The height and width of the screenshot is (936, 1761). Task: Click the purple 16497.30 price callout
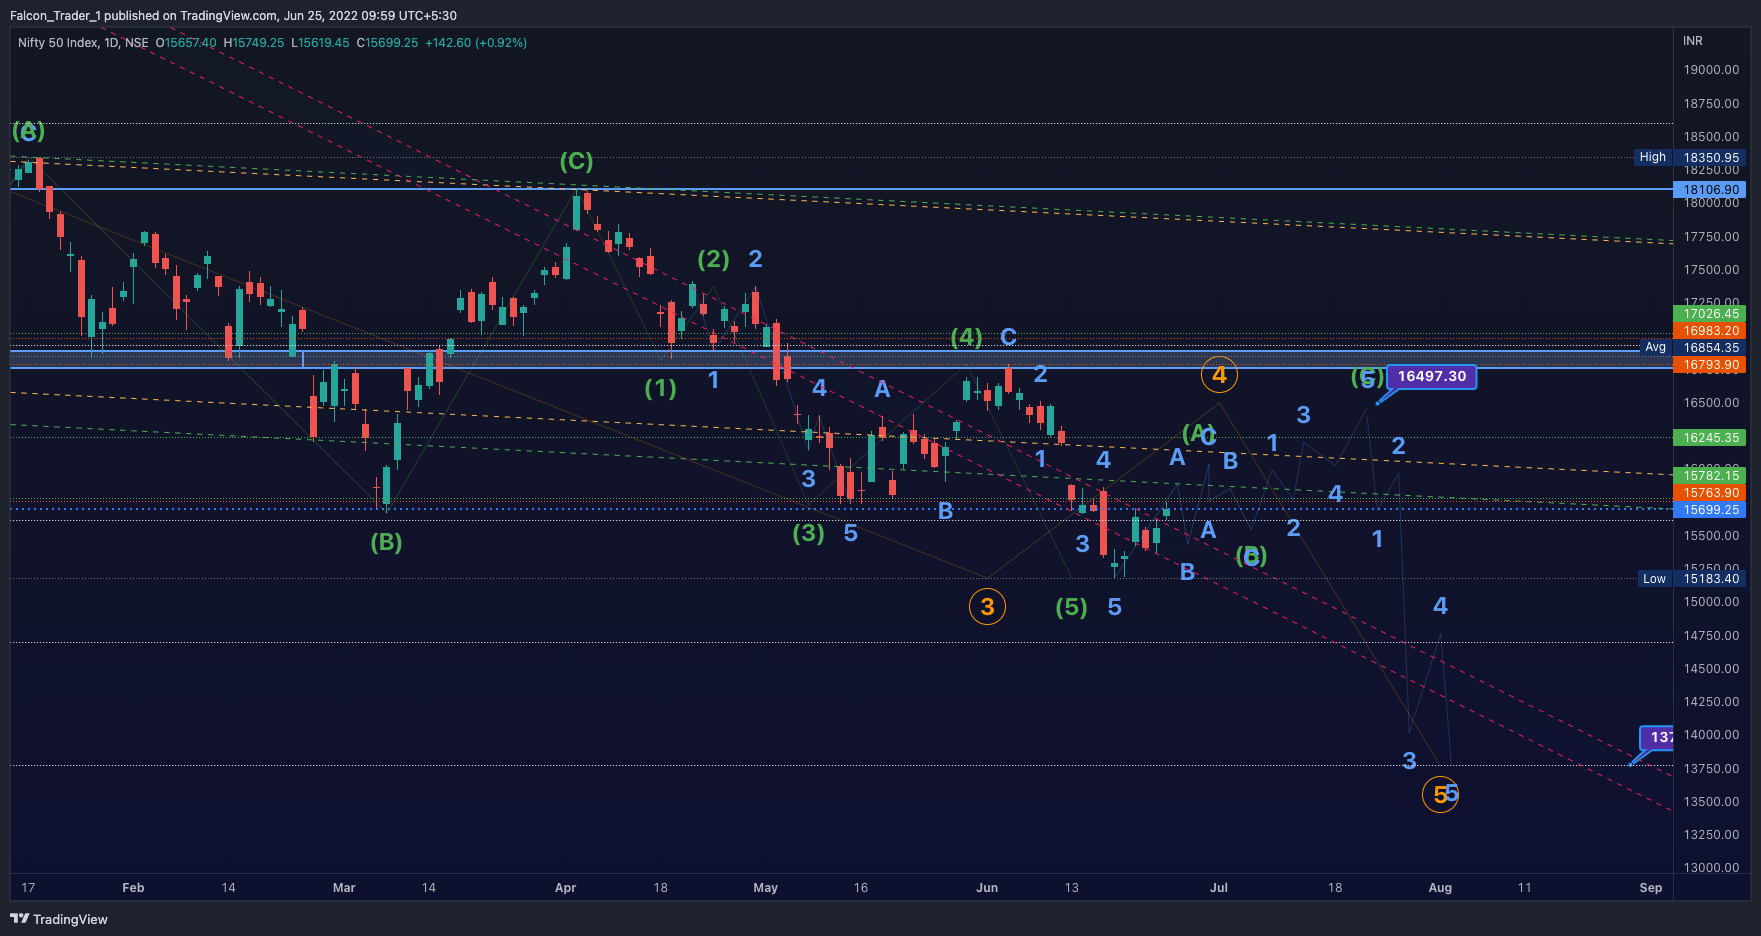point(1431,376)
